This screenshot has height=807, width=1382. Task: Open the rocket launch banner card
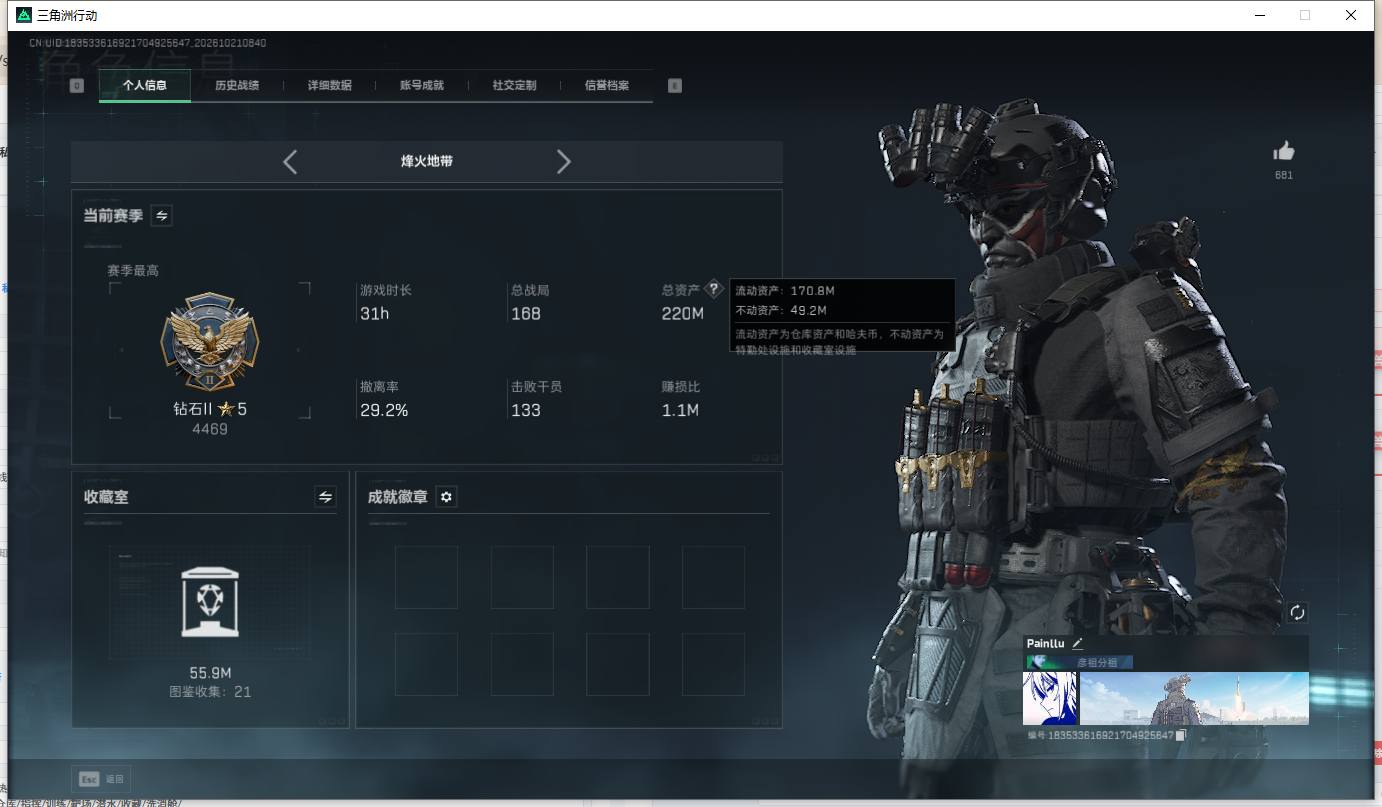1195,698
